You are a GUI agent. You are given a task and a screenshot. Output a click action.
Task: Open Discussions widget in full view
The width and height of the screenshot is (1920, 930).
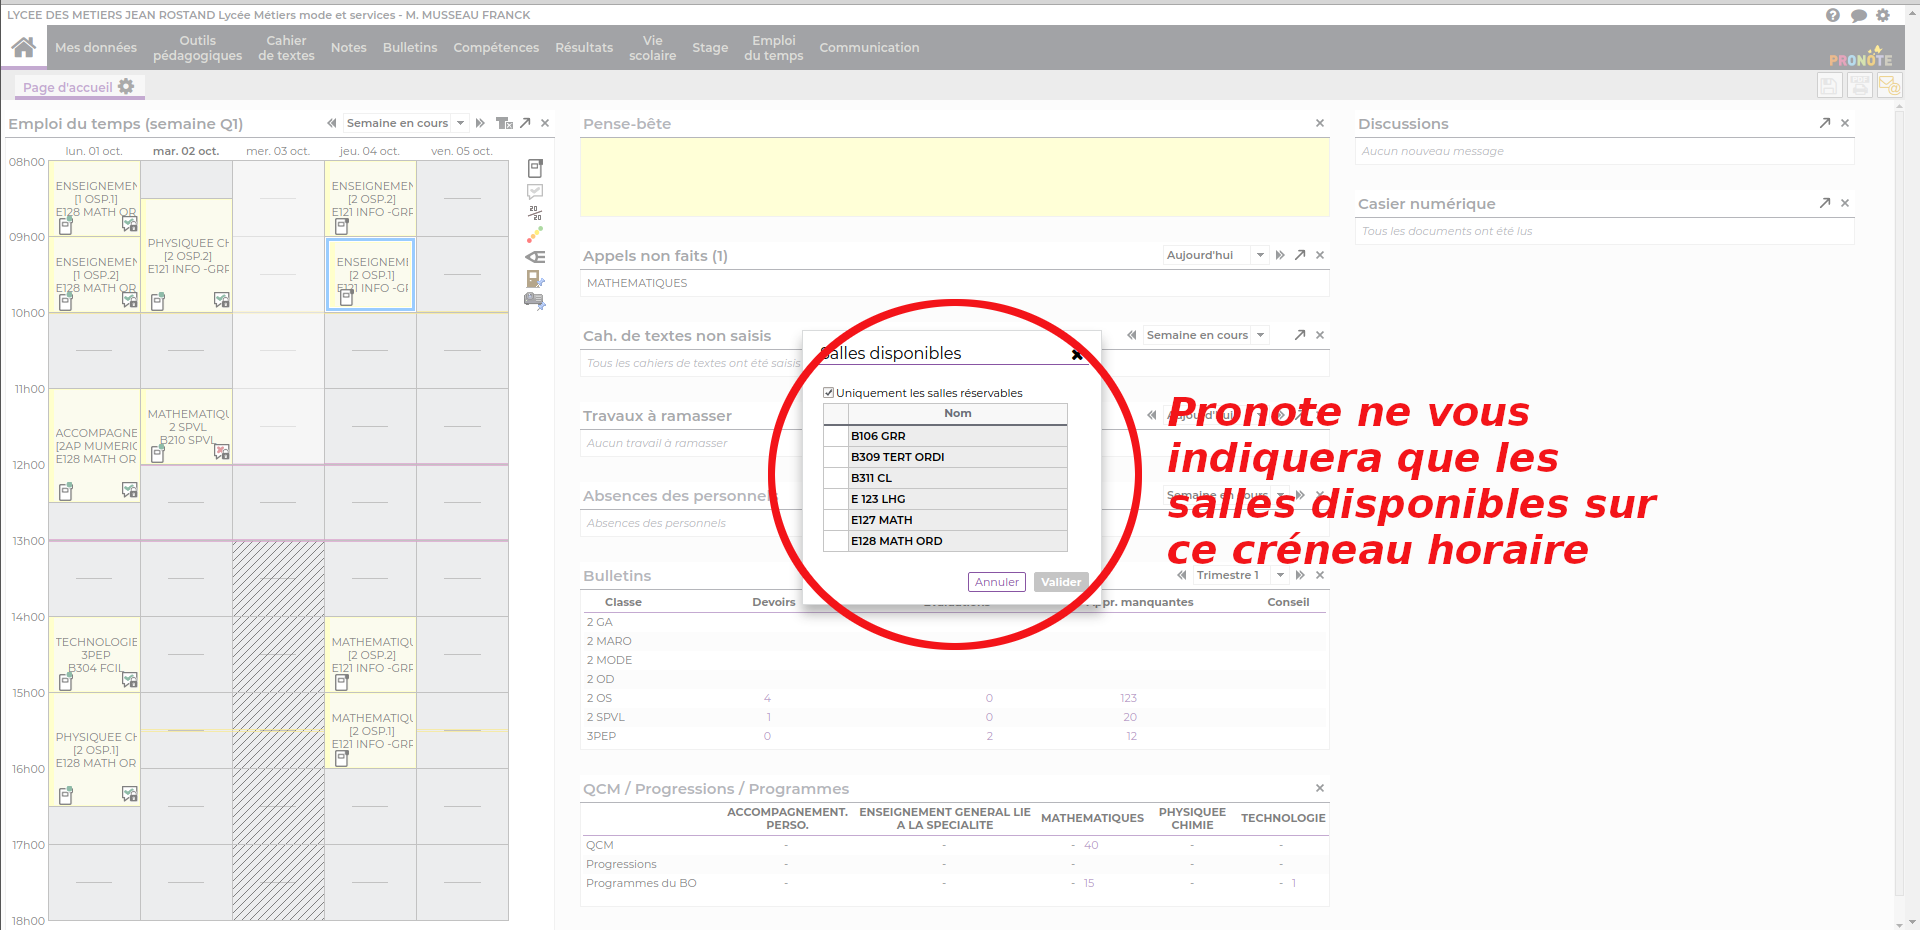(x=1825, y=123)
